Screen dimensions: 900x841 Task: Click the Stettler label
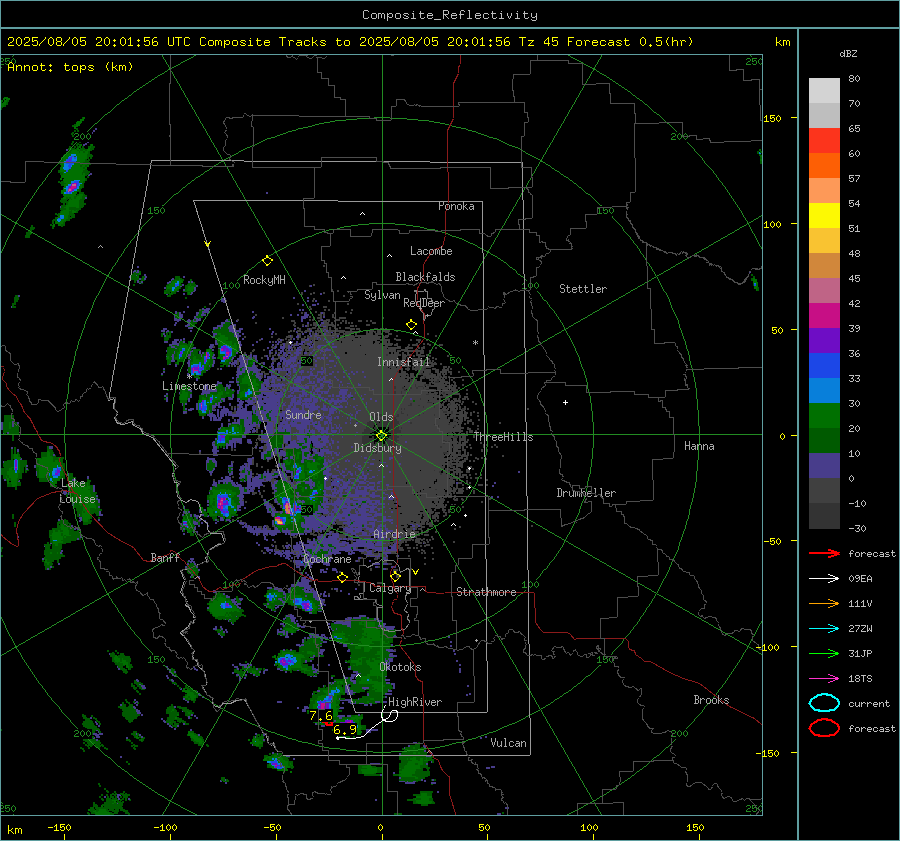click(x=583, y=289)
